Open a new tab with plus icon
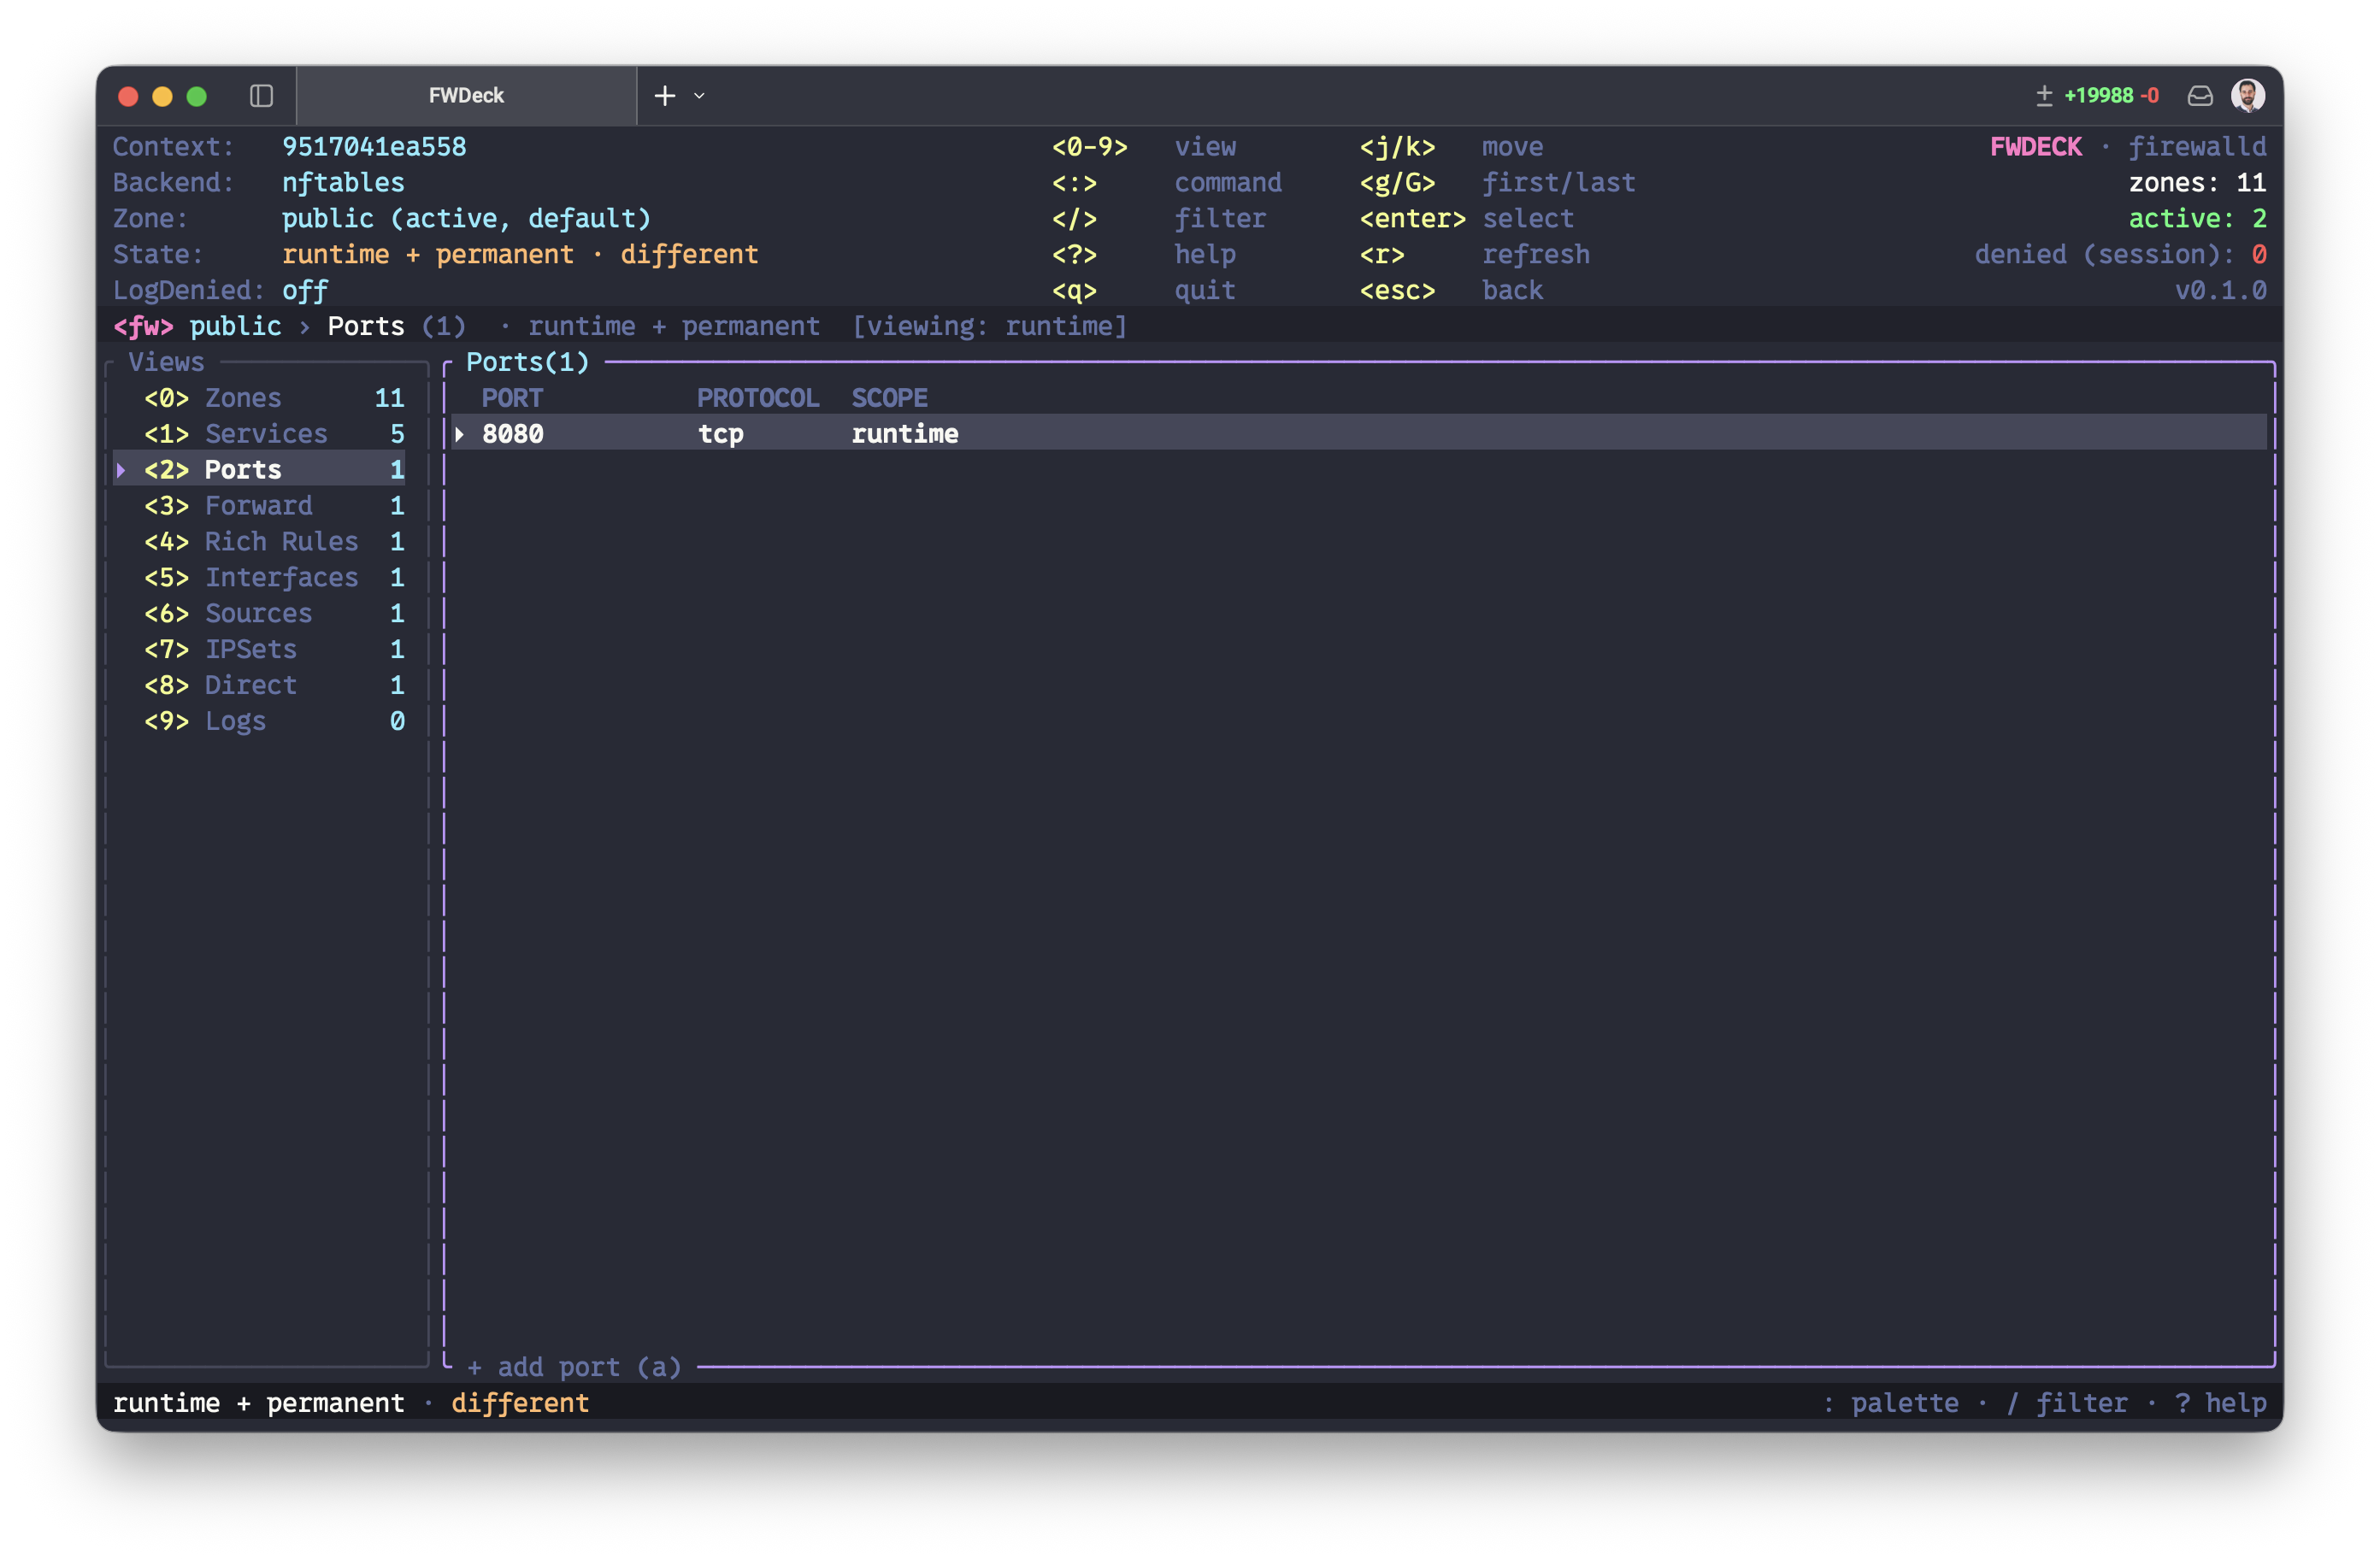 click(x=665, y=96)
